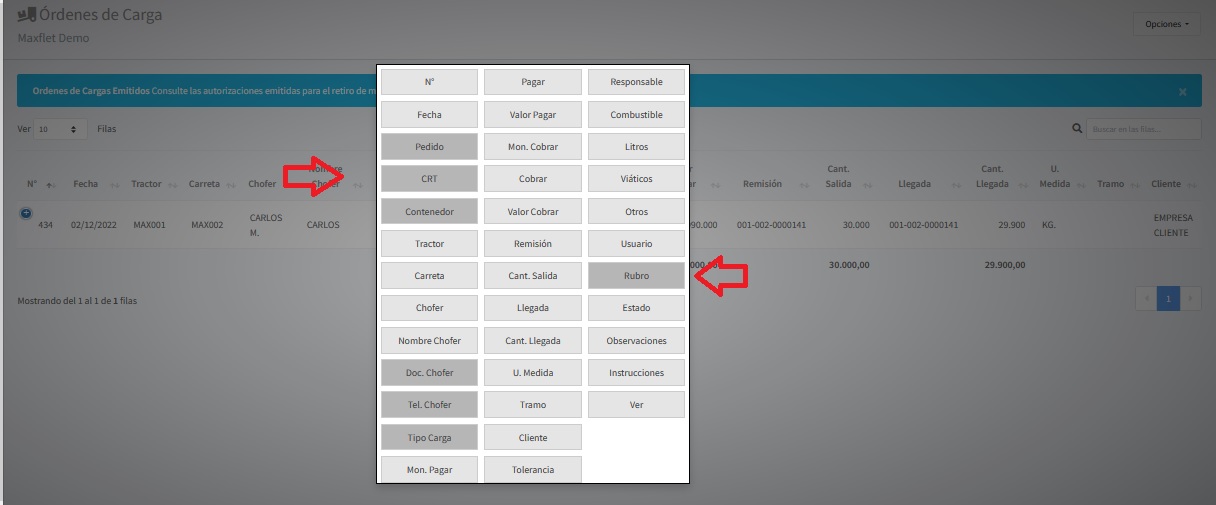The image size is (1216, 505).
Task: Enable the Contenedor column
Action: tap(429, 212)
